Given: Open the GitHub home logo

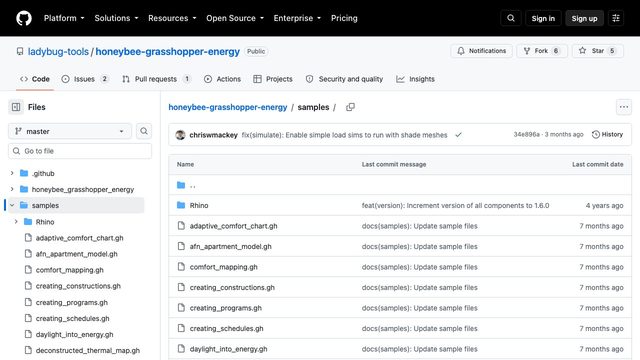Looking at the screenshot, I should coord(24,18).
